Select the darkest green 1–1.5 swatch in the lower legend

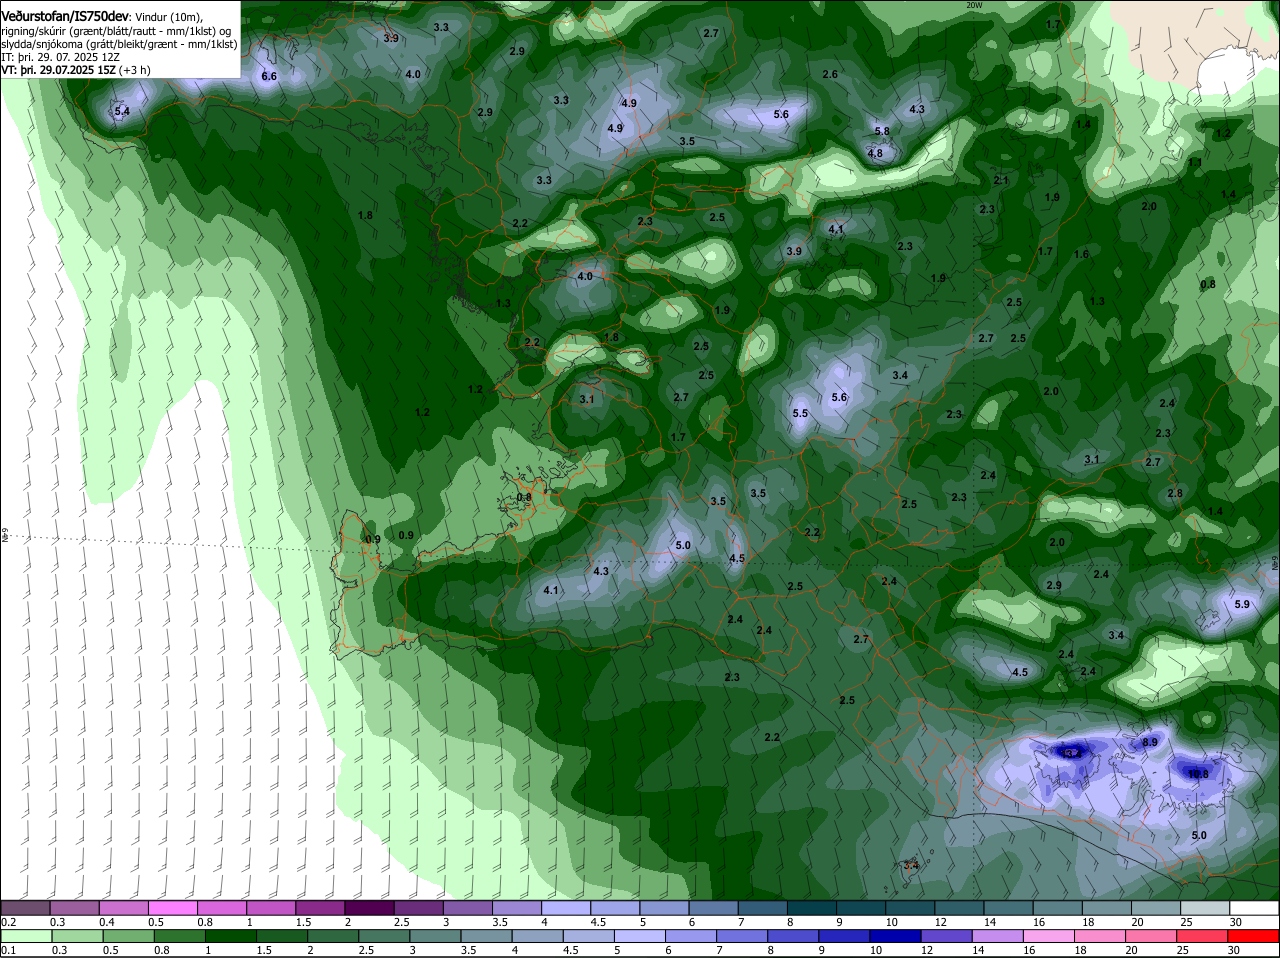(231, 937)
